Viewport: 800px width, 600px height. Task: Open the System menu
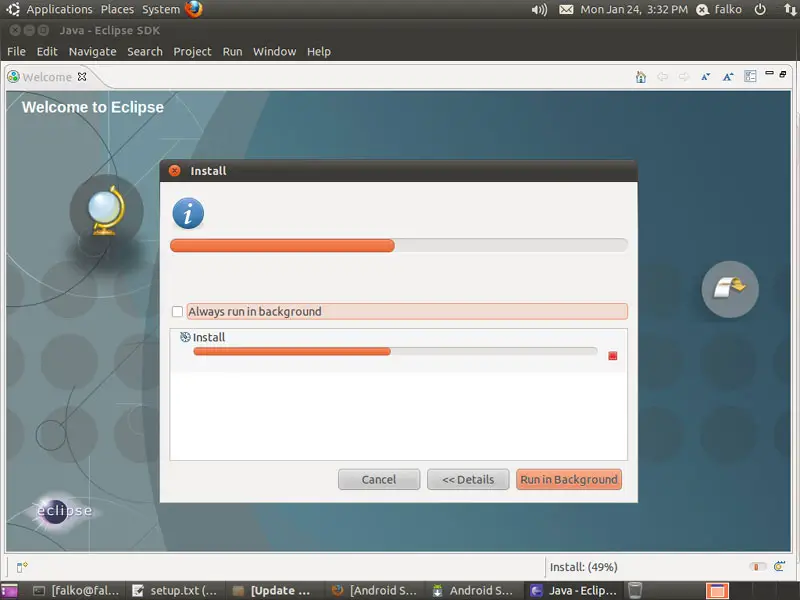pyautogui.click(x=161, y=9)
